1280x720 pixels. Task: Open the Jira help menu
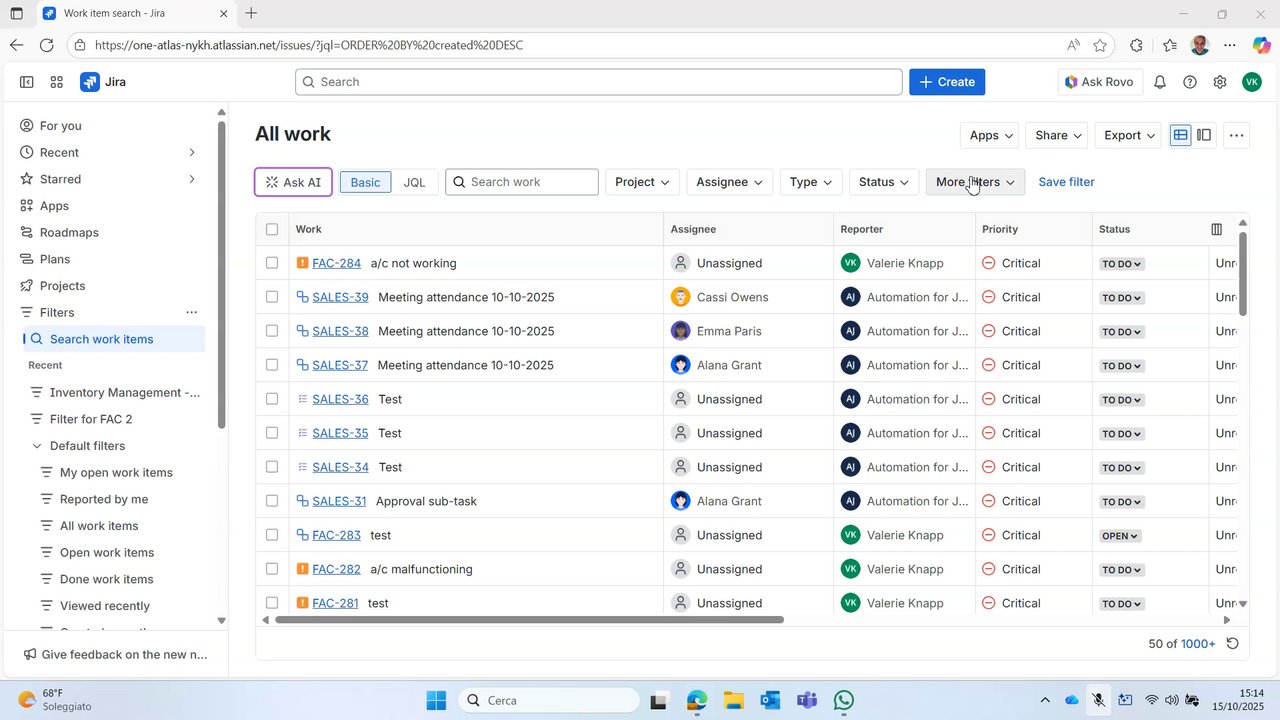[x=1190, y=82]
